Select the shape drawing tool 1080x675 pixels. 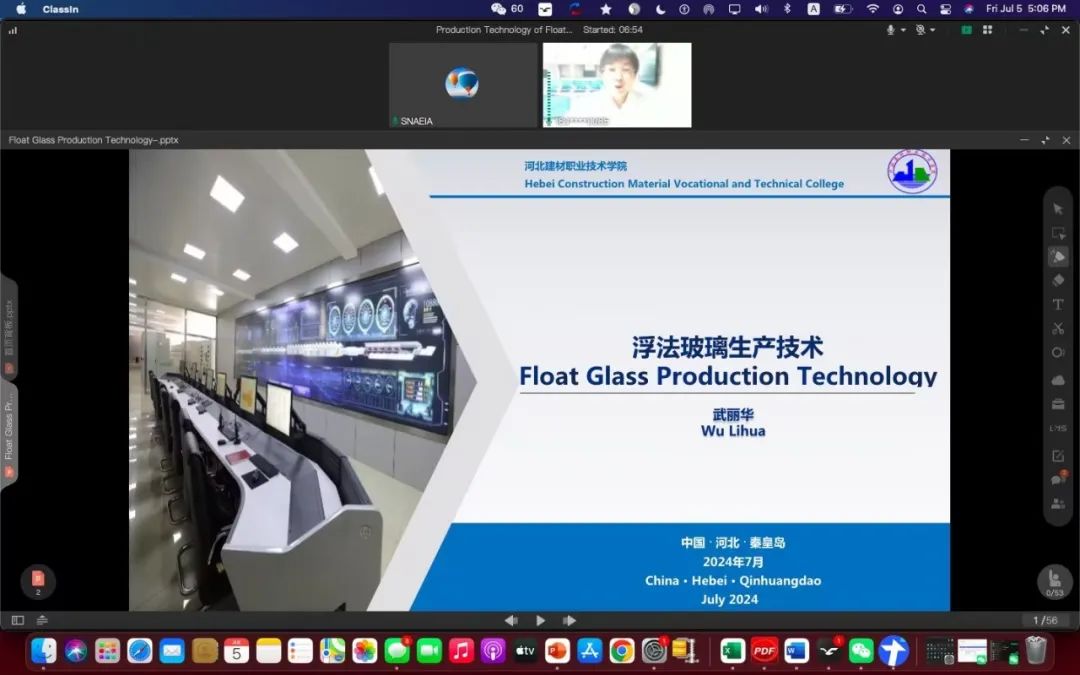pyautogui.click(x=1058, y=353)
